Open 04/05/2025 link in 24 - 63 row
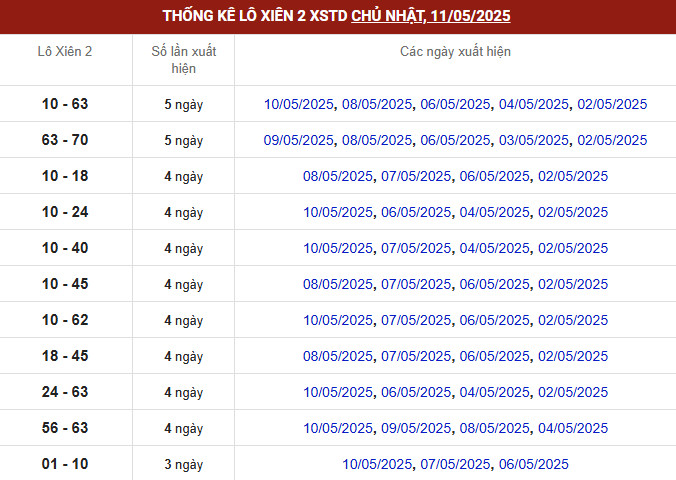 click(494, 392)
